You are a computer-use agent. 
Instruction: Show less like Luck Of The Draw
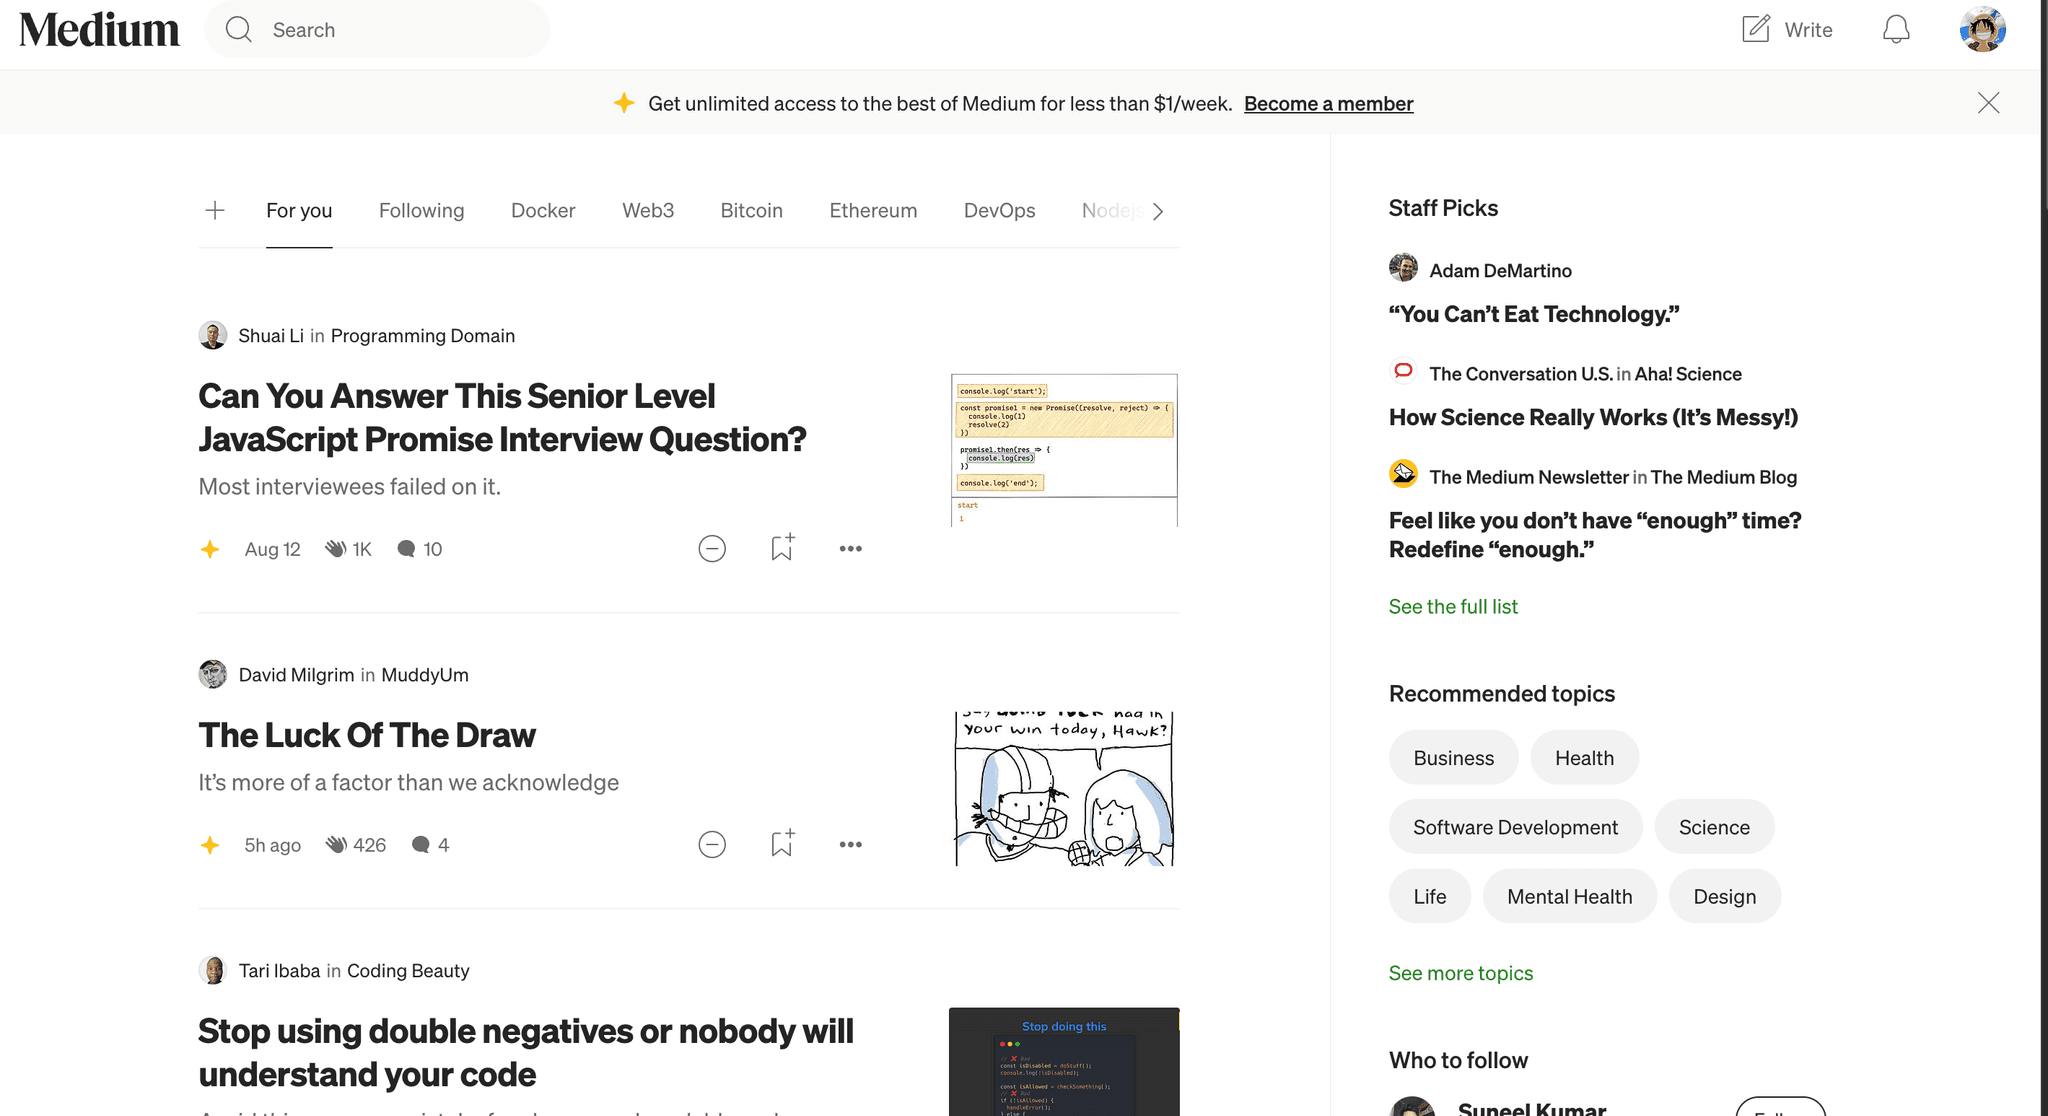coord(712,844)
